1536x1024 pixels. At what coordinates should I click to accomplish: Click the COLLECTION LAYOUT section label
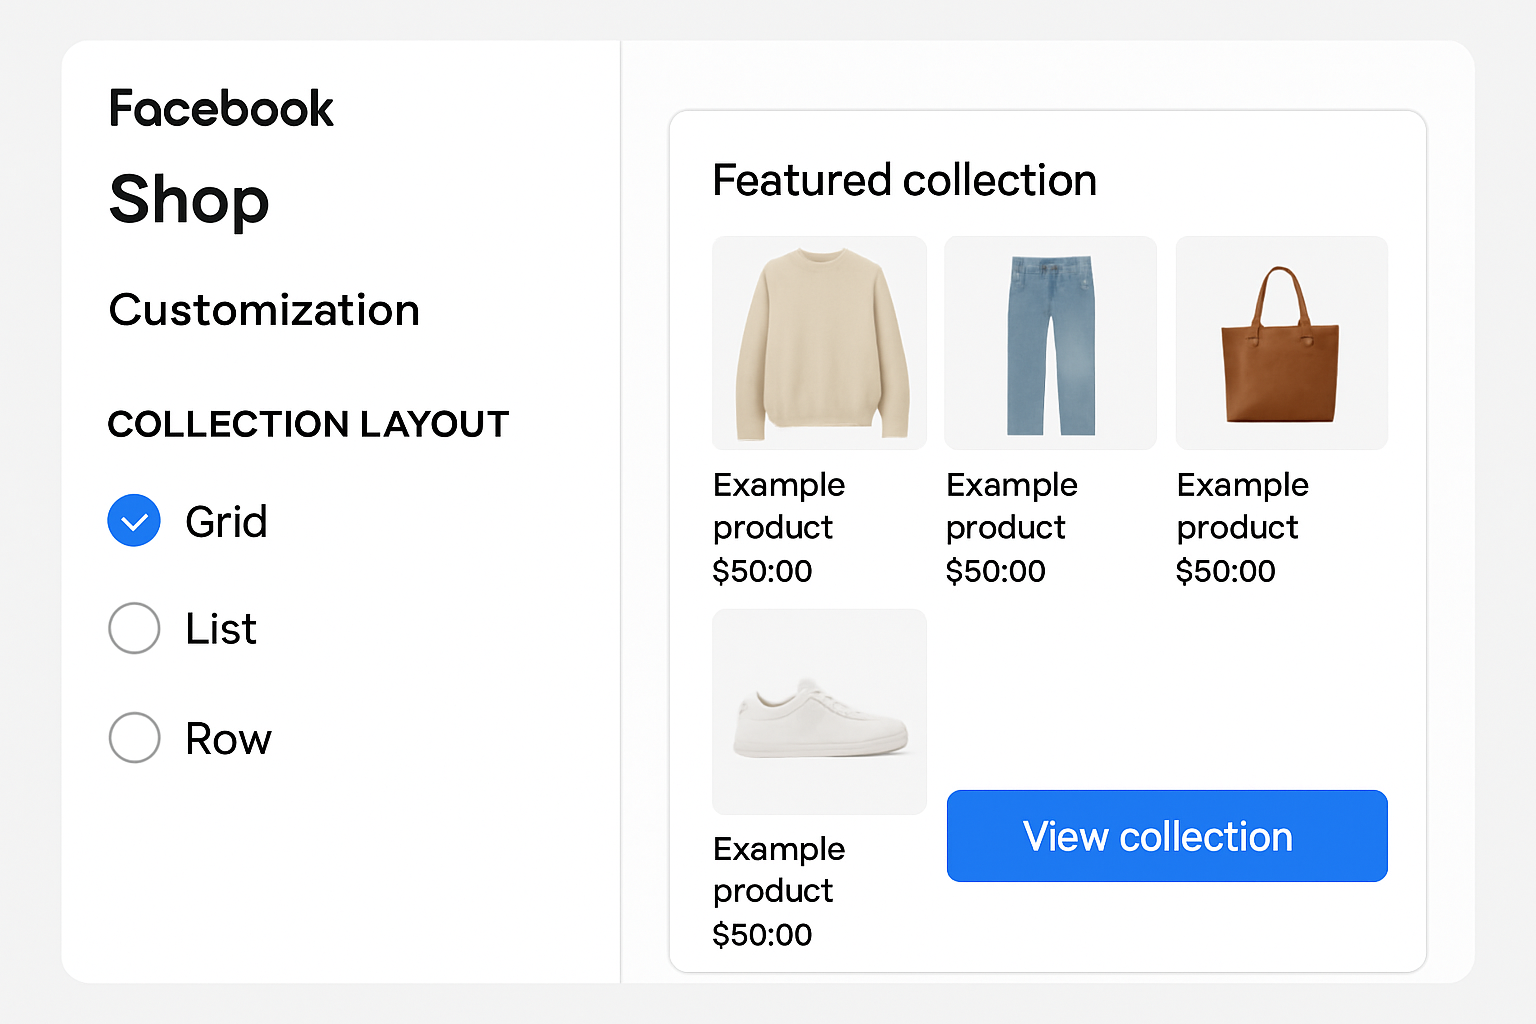(x=308, y=424)
